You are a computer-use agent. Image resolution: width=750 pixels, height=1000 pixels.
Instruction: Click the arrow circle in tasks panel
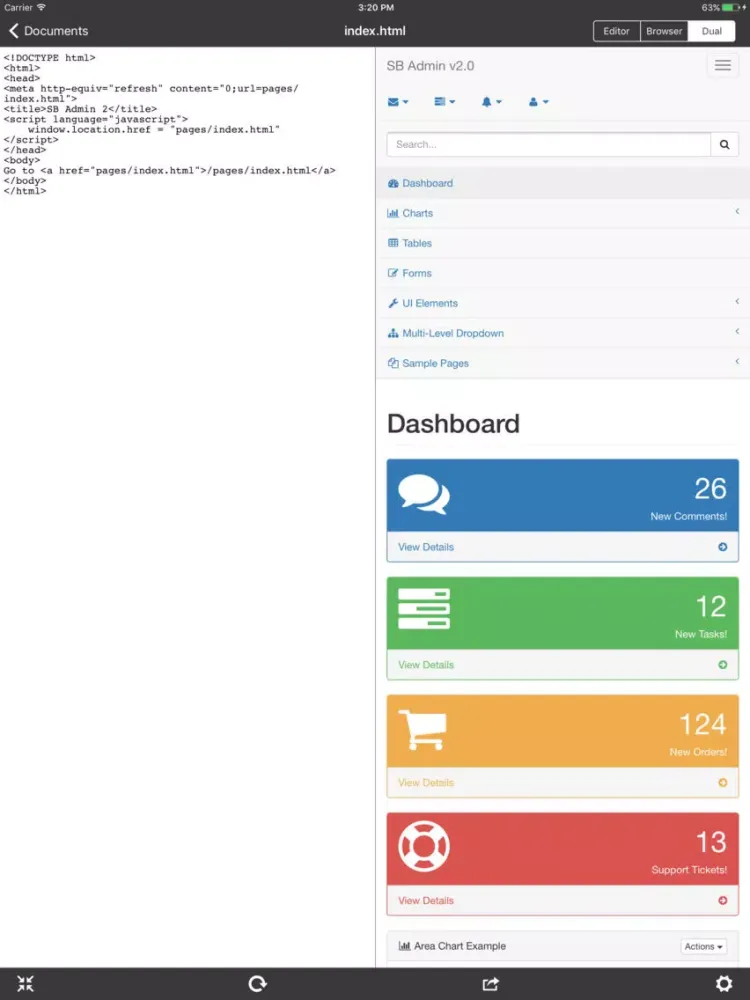[x=723, y=665]
